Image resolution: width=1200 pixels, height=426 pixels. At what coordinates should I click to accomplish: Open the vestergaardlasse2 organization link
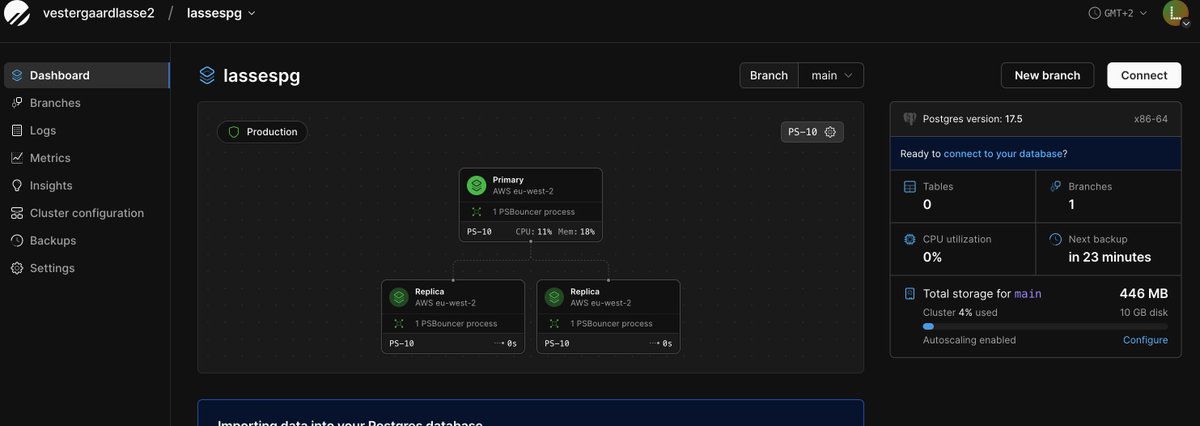click(99, 13)
